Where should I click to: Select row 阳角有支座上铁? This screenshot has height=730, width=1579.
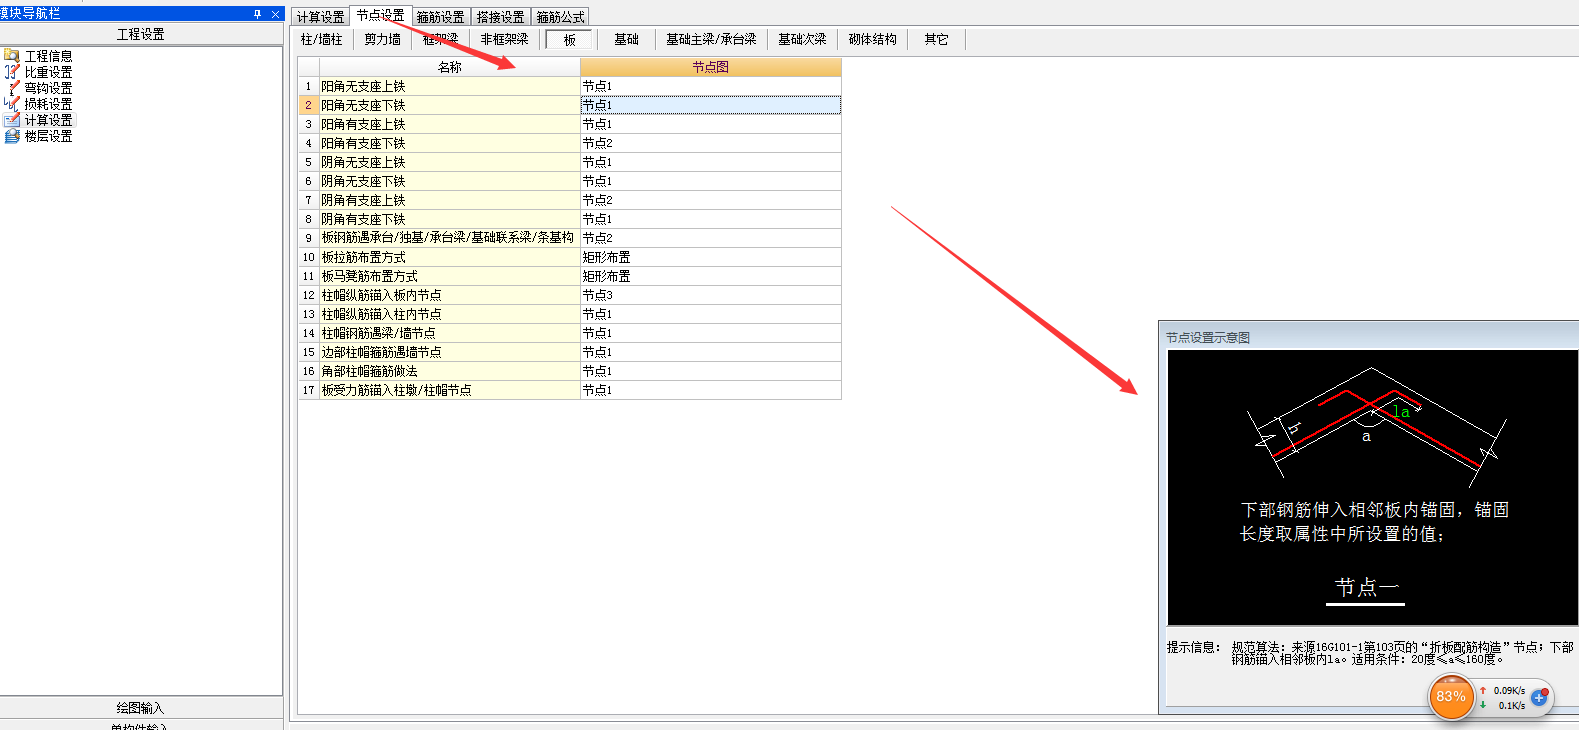coord(449,124)
